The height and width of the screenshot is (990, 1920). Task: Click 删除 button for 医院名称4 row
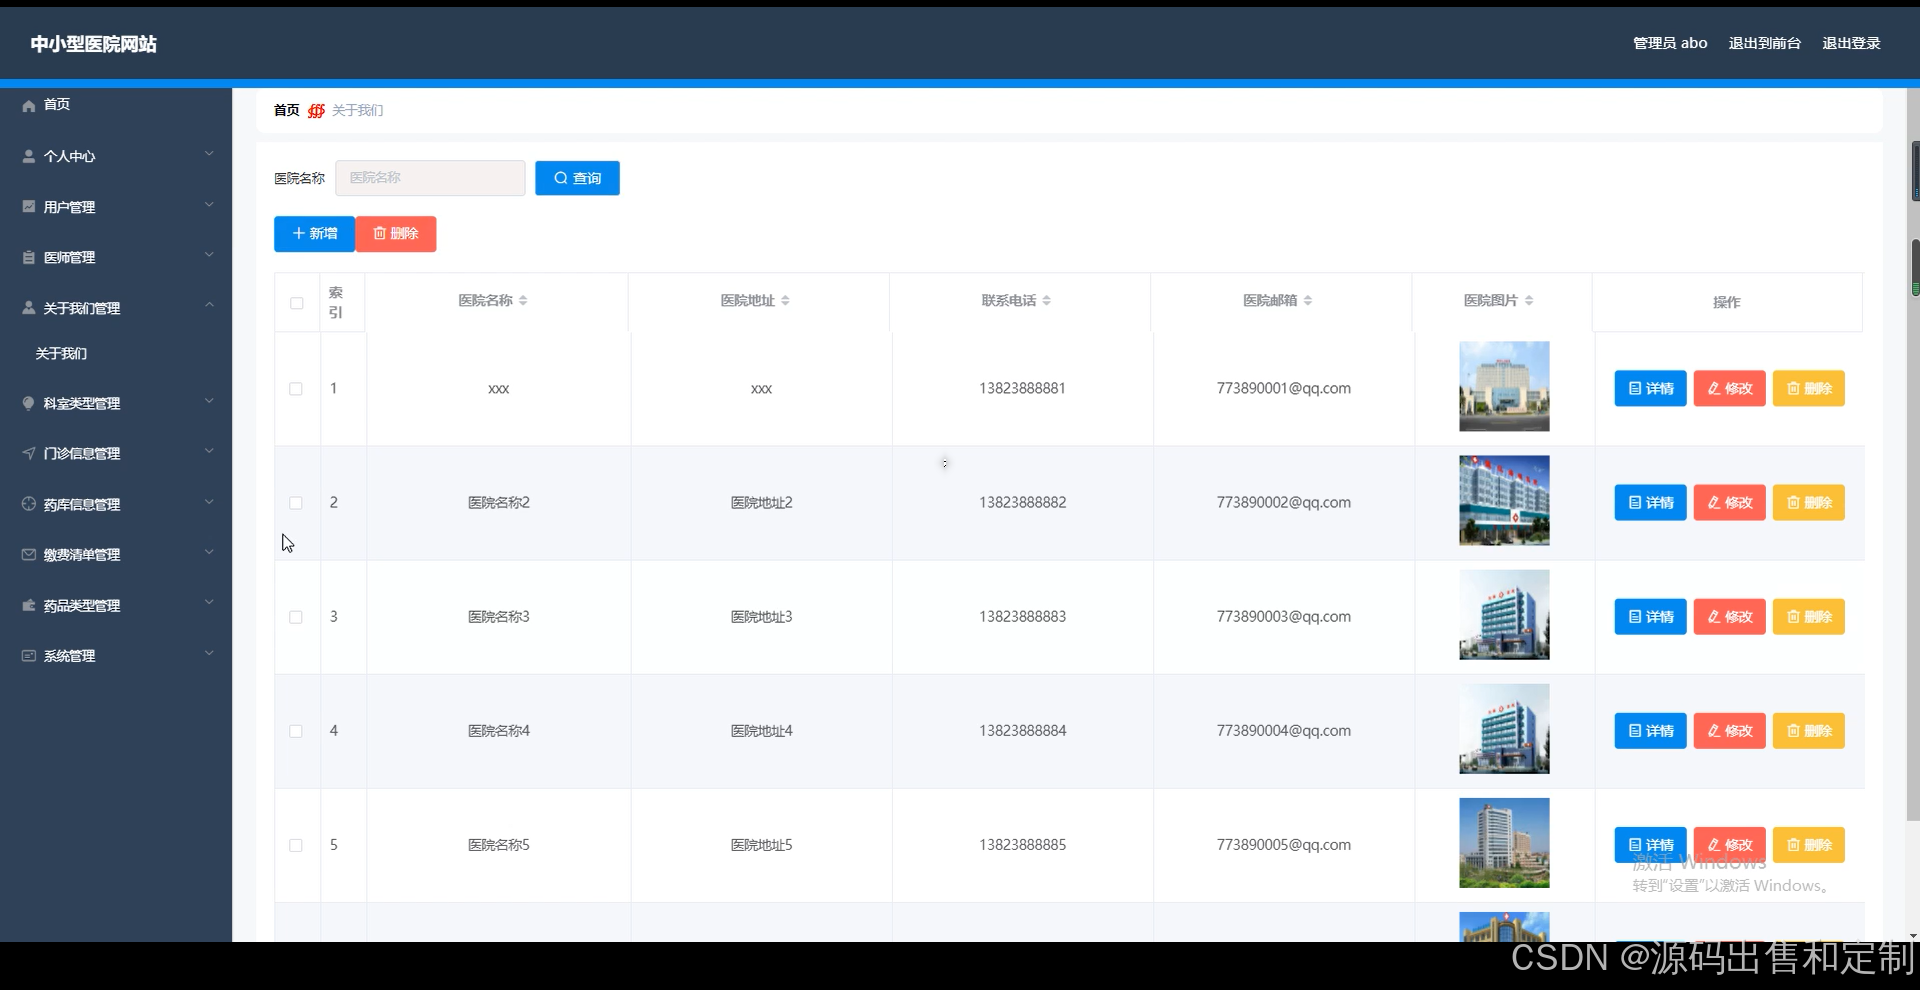coord(1808,731)
